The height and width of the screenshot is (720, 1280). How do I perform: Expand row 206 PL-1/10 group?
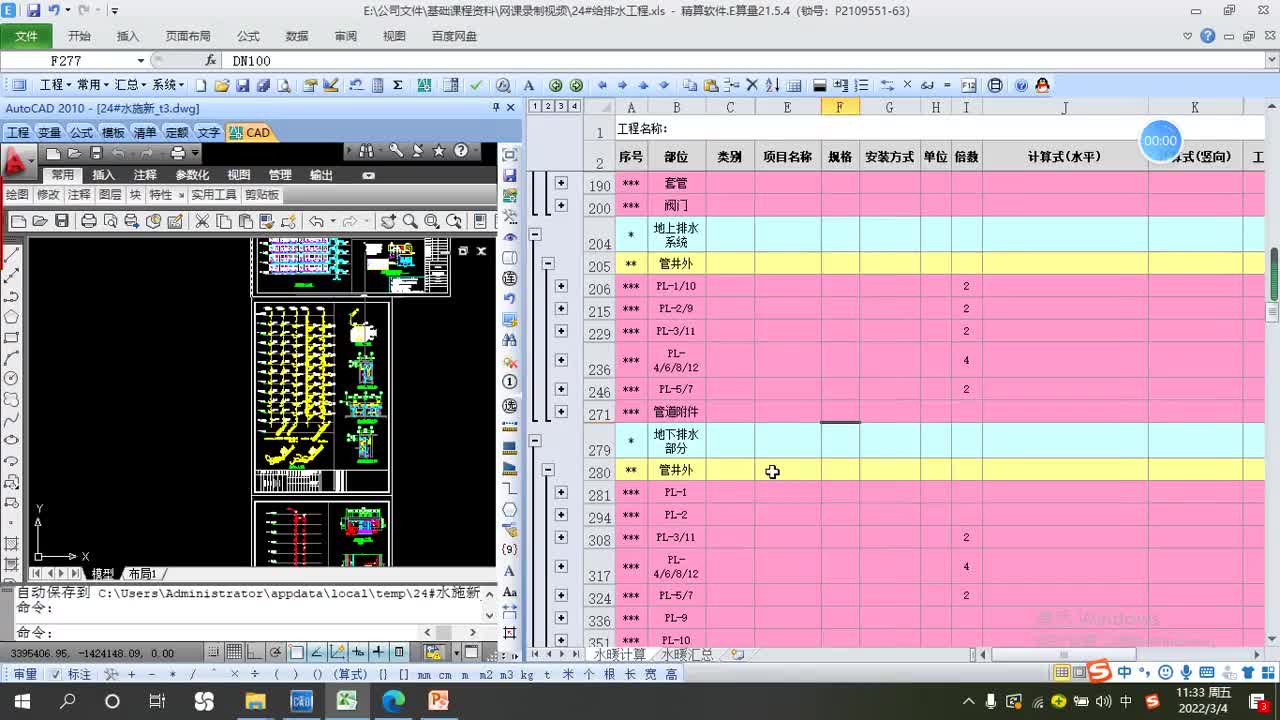click(561, 286)
